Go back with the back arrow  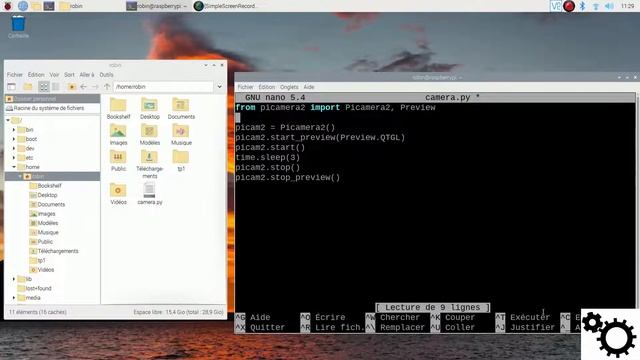click(83, 87)
